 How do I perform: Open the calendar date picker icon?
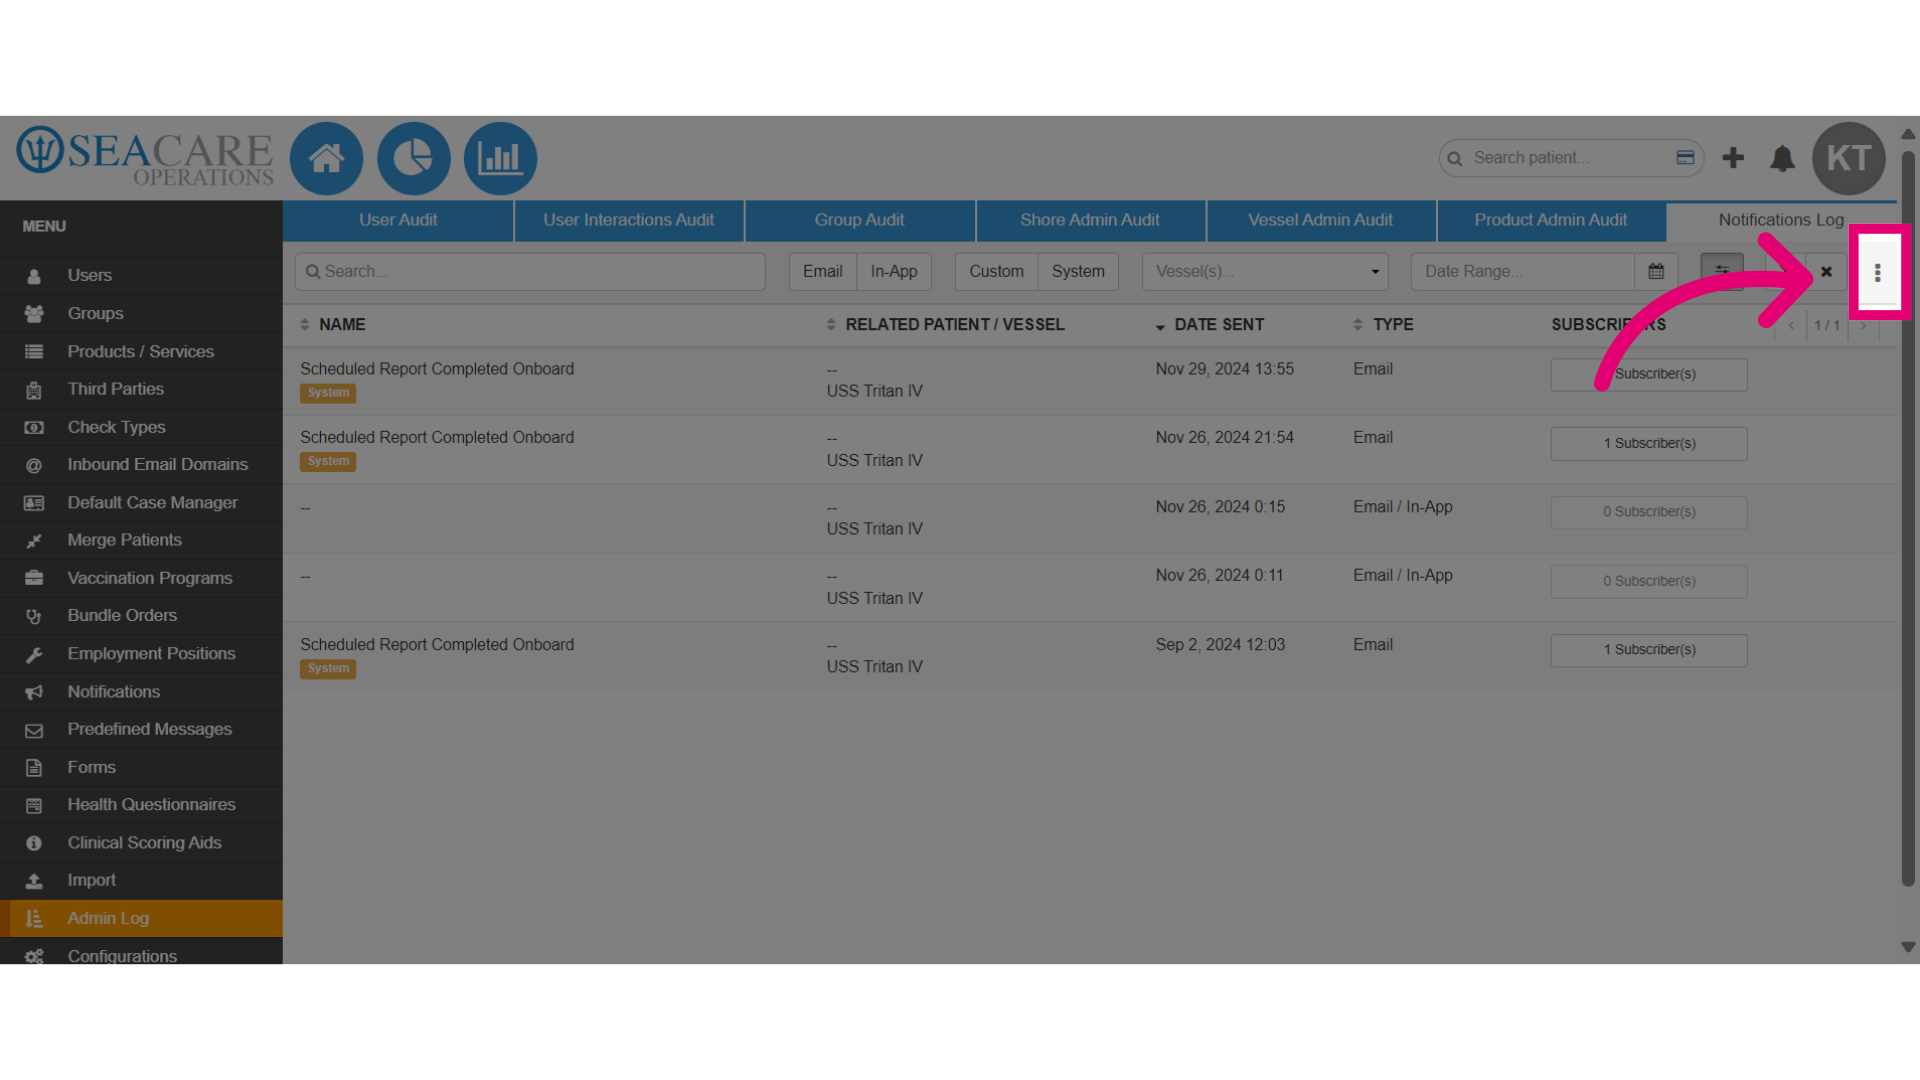[1656, 271]
